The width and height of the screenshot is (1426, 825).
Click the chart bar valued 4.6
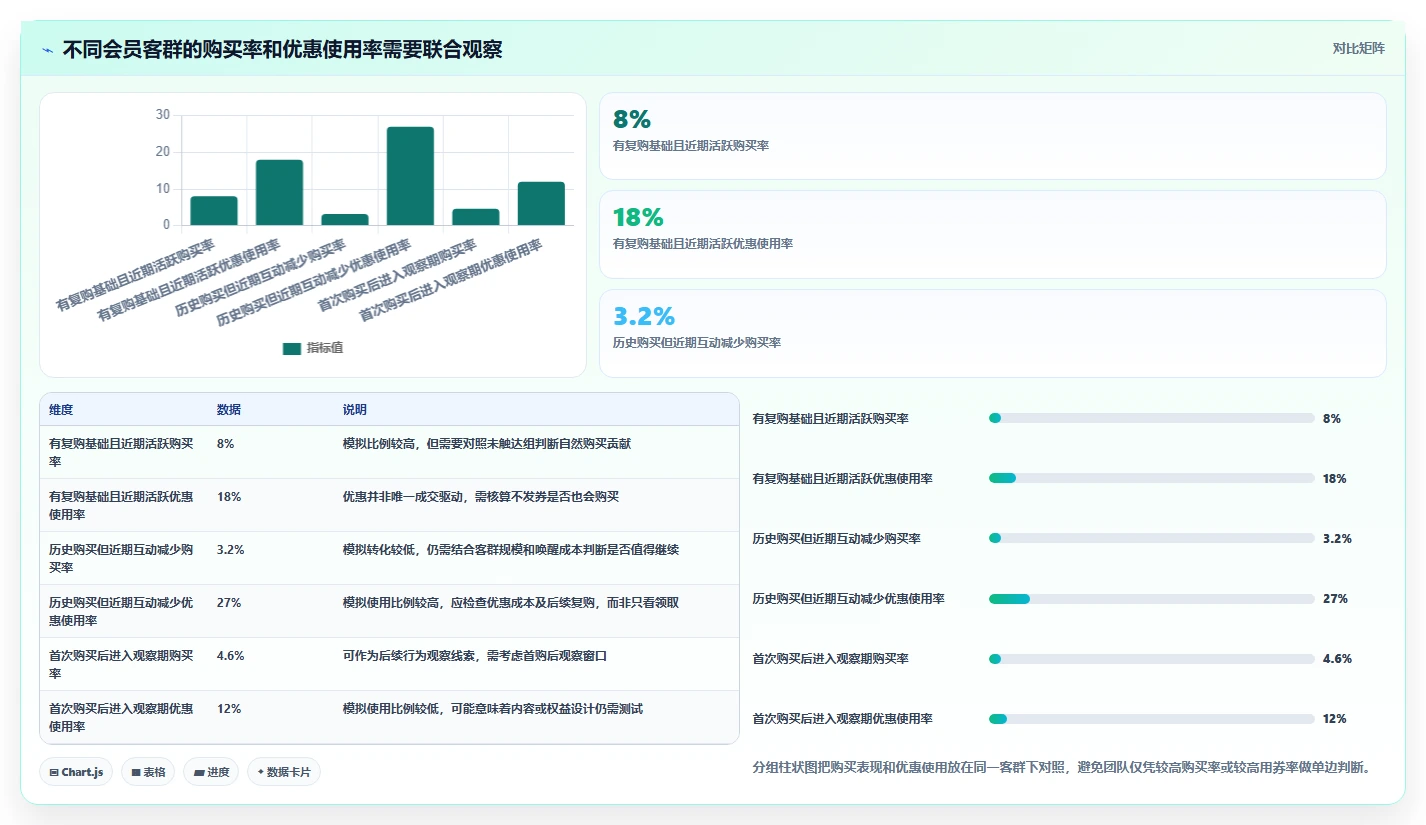pyautogui.click(x=476, y=217)
